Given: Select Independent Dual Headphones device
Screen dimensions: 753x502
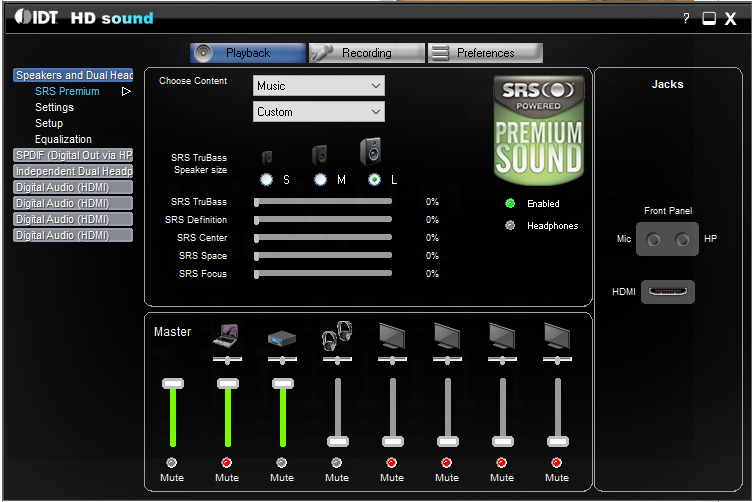Looking at the screenshot, I should (73, 171).
